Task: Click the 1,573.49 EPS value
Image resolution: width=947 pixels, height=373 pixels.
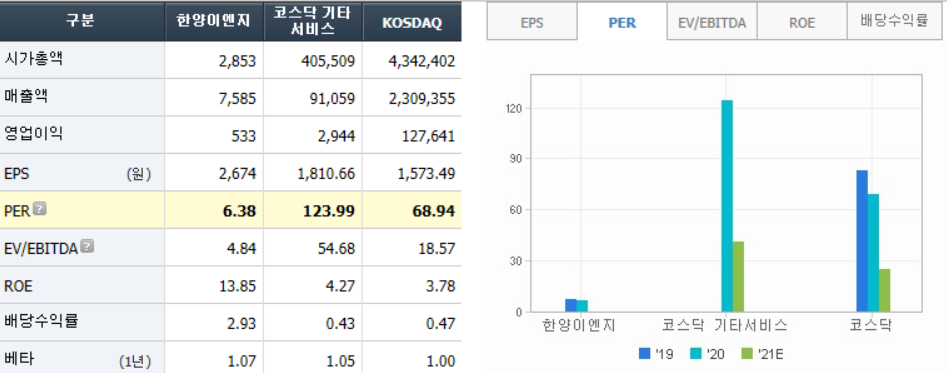Action: coord(426,174)
